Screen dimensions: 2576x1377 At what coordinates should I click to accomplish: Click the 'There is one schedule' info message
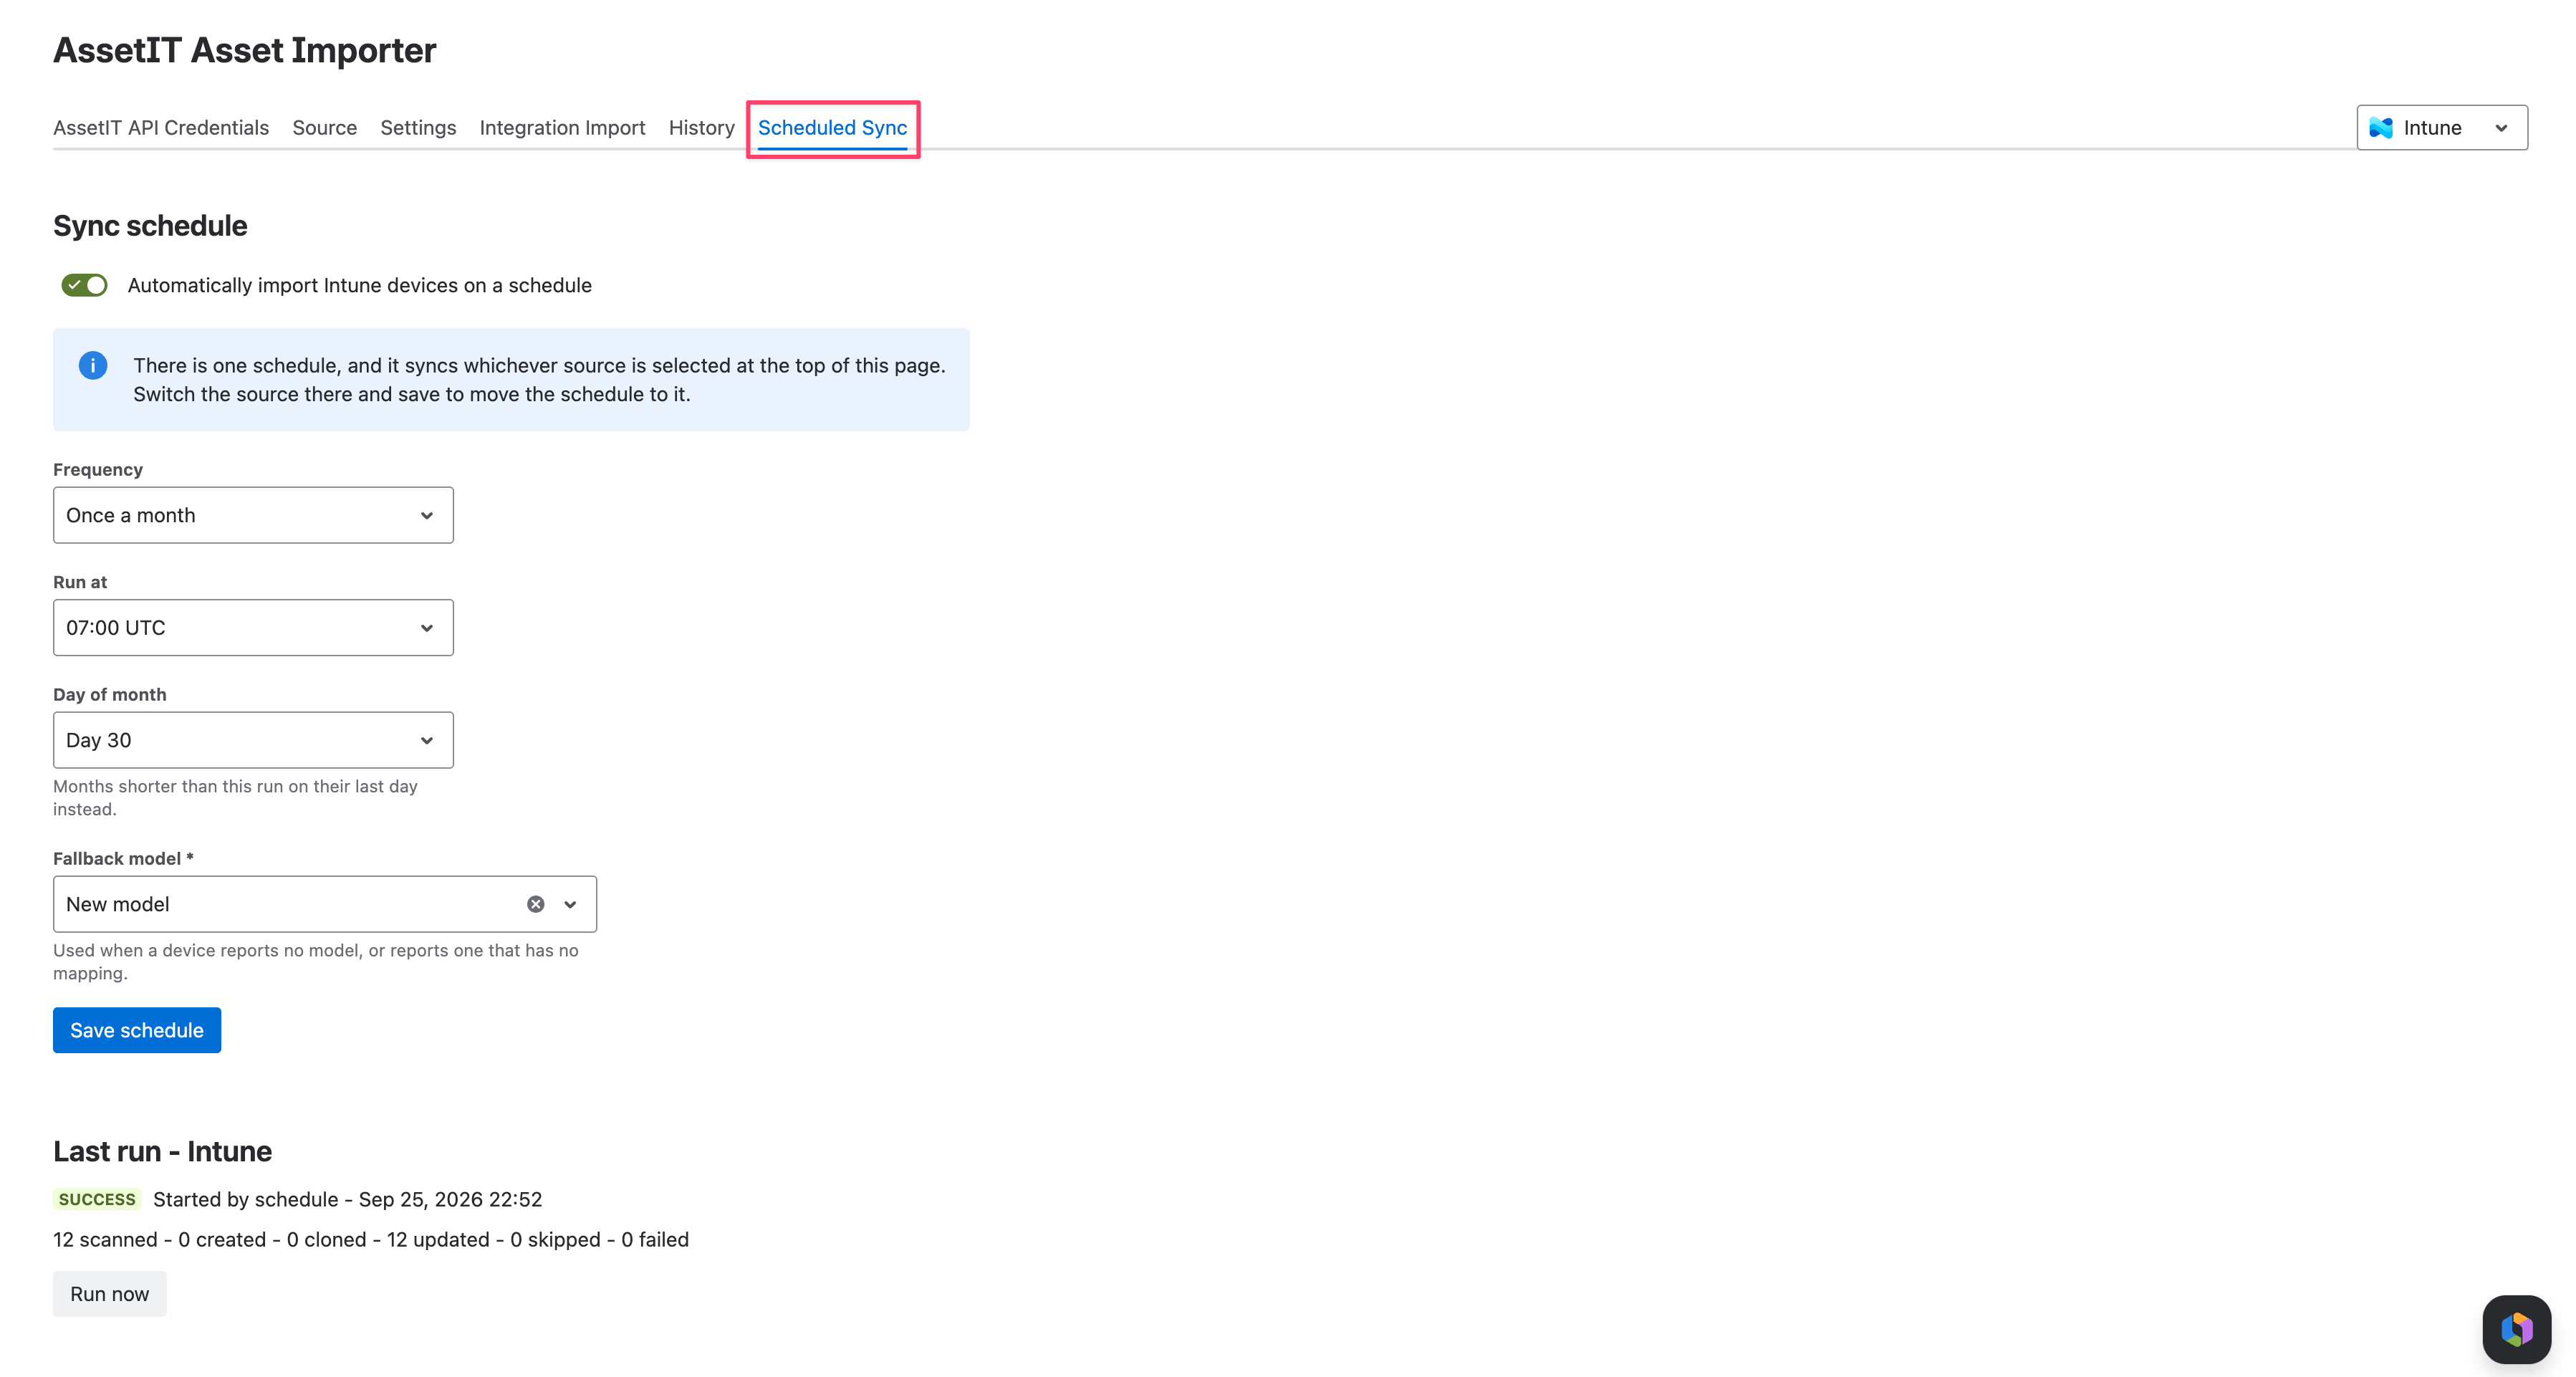tap(540, 380)
